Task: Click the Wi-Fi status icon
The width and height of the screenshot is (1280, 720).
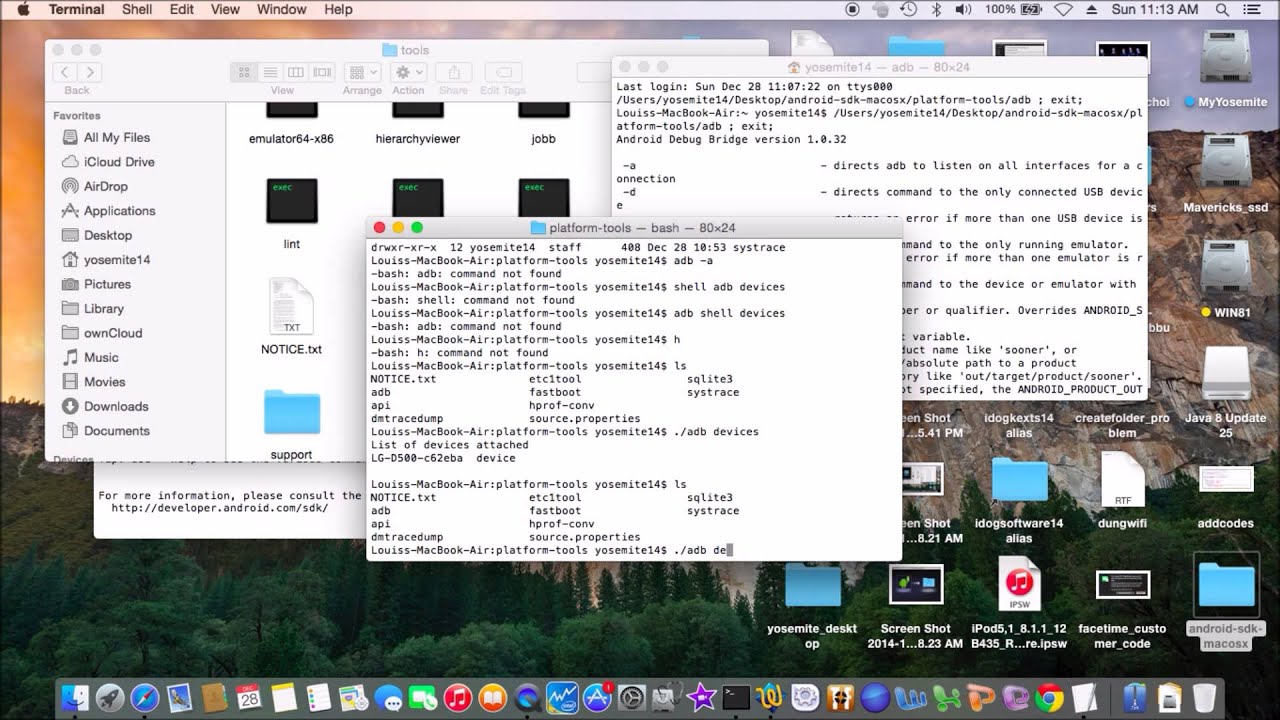Action: coord(1063,9)
